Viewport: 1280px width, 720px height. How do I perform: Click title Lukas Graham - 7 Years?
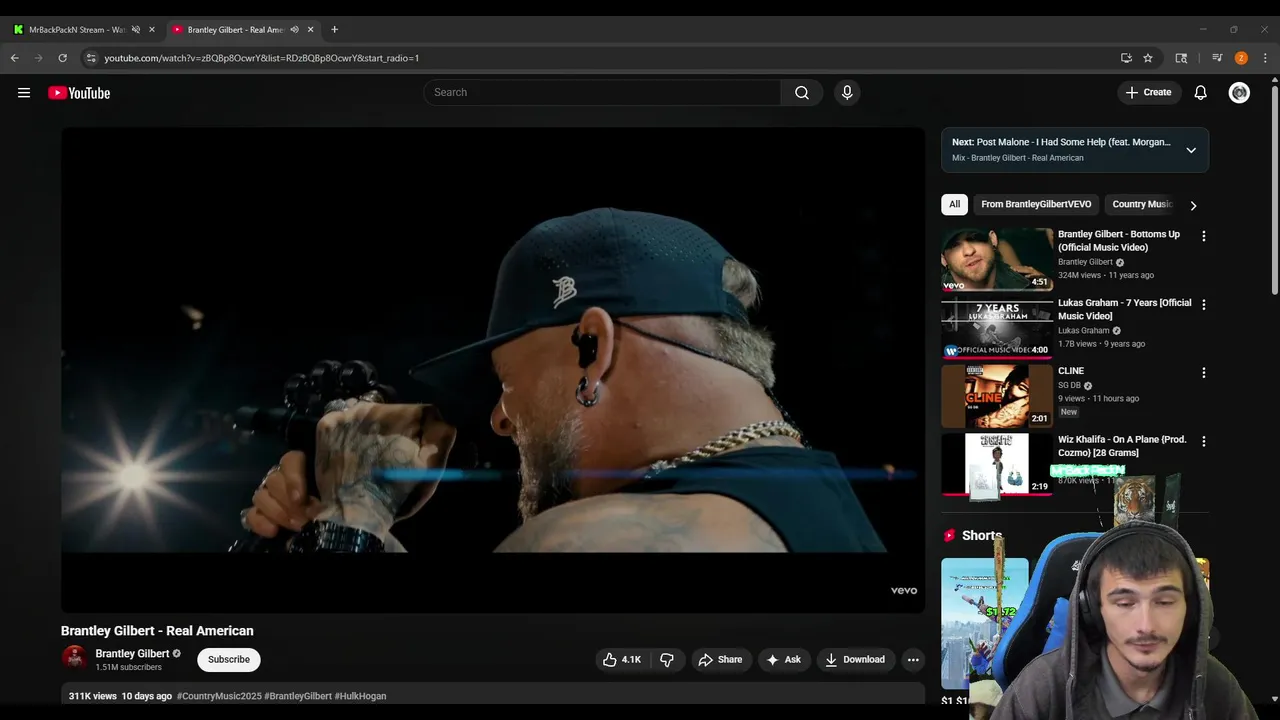click(x=1124, y=309)
